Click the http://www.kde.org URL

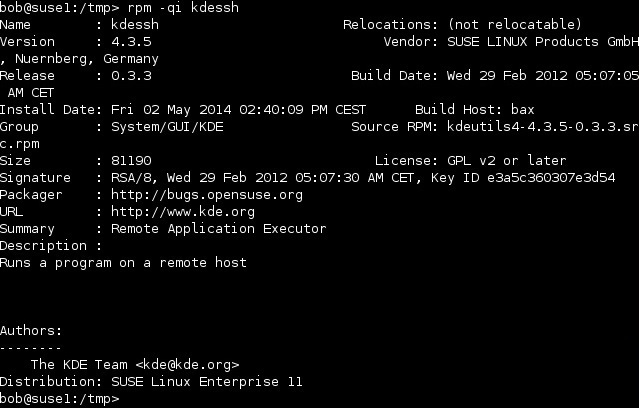click(x=183, y=212)
